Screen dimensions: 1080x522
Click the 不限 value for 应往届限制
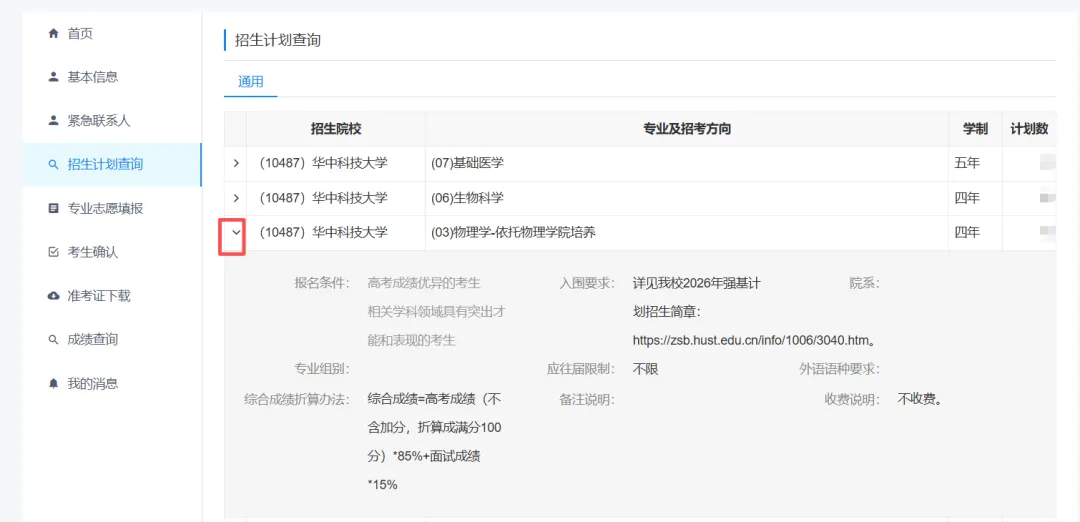pos(645,369)
